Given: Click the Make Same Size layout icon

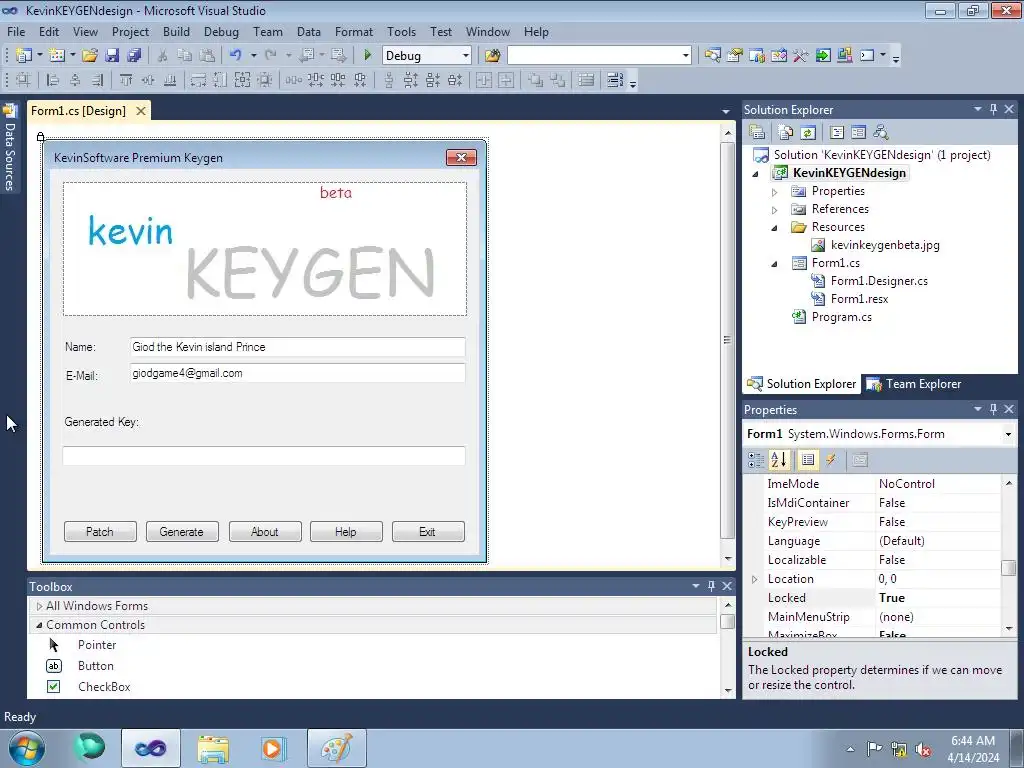Looking at the screenshot, I should click(x=242, y=80).
